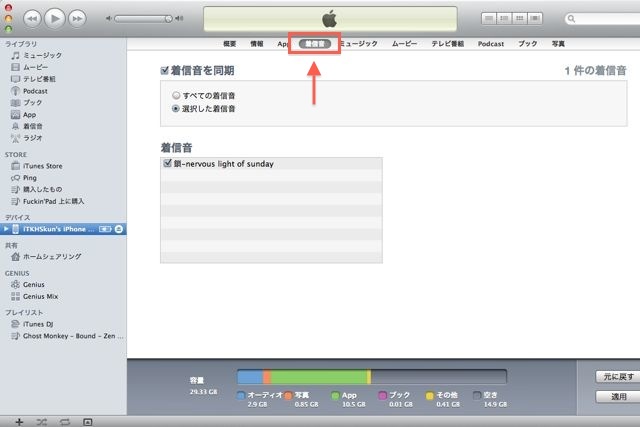This screenshot has height=427, width=640.
Task: Select 選択した着信音 radio button
Action: point(176,109)
